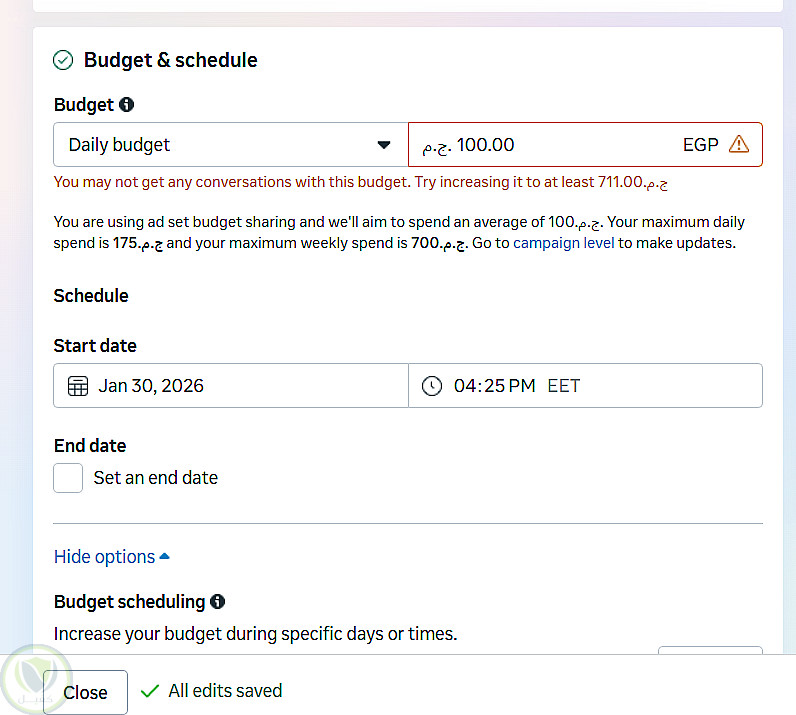Click the Jan 30, 2026 start date field

click(x=240, y=386)
